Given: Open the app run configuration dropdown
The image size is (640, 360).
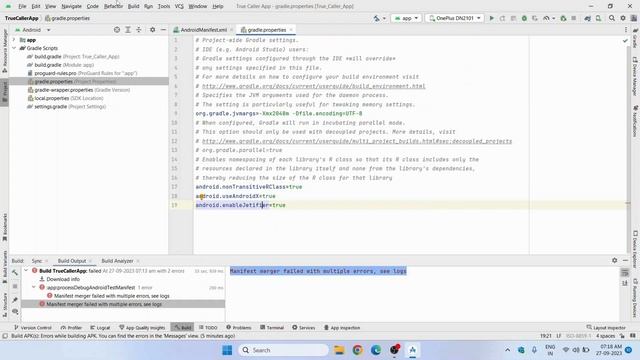Looking at the screenshot, I should (406, 18).
